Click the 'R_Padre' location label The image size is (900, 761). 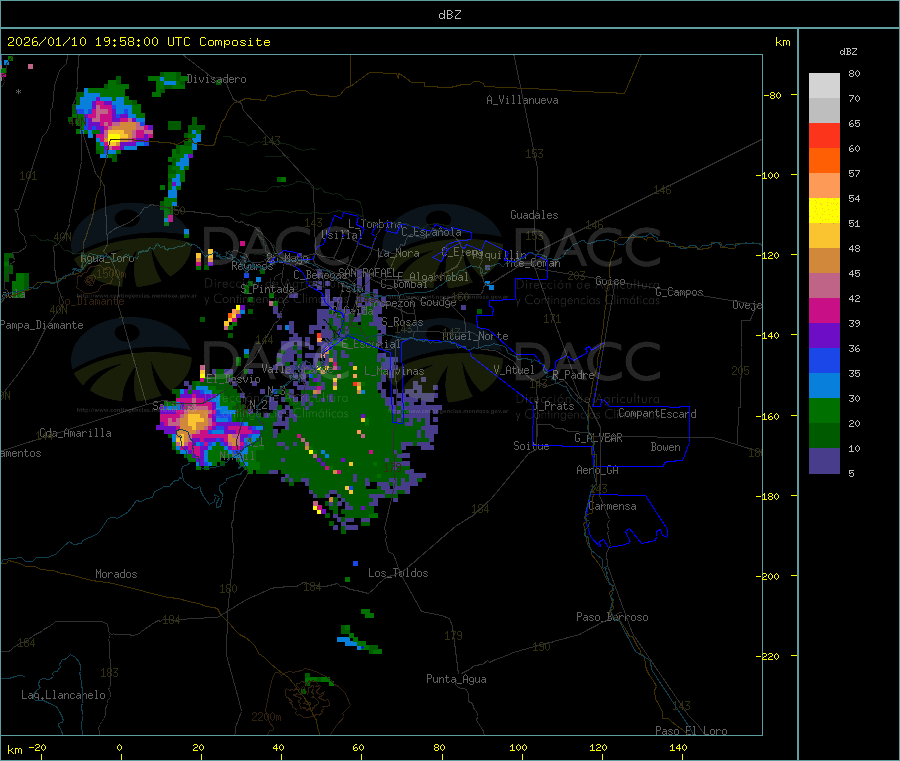coord(573,375)
